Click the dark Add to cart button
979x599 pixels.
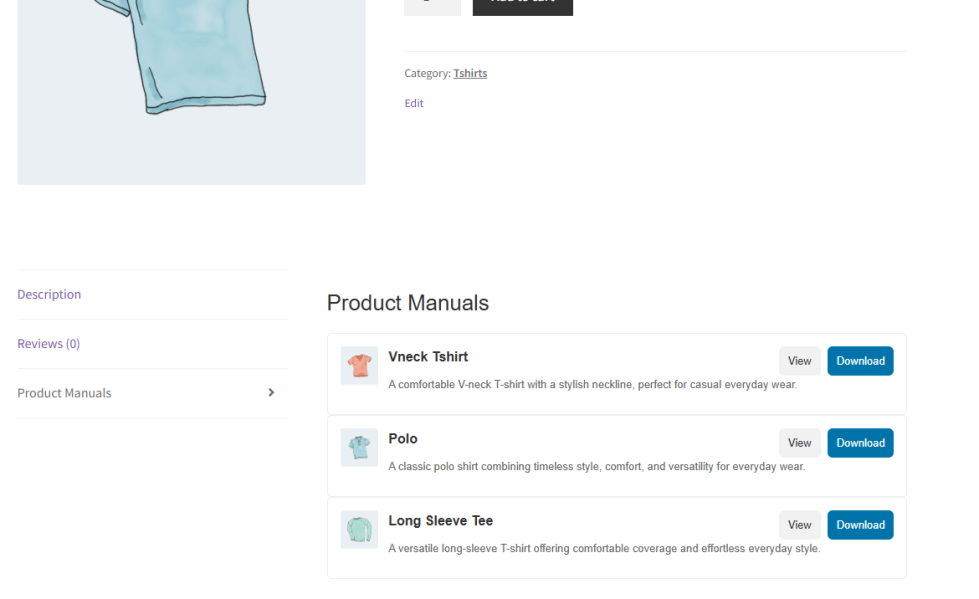coord(523,6)
